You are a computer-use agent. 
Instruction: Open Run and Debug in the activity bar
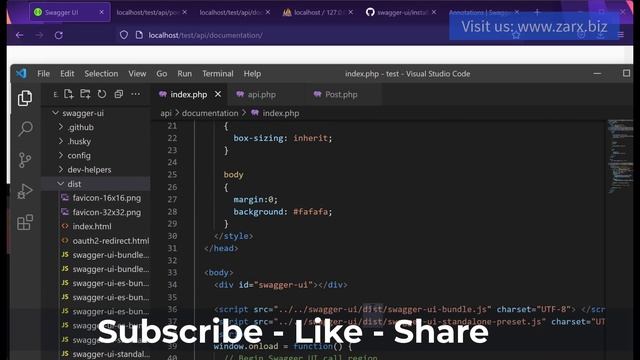point(25,191)
